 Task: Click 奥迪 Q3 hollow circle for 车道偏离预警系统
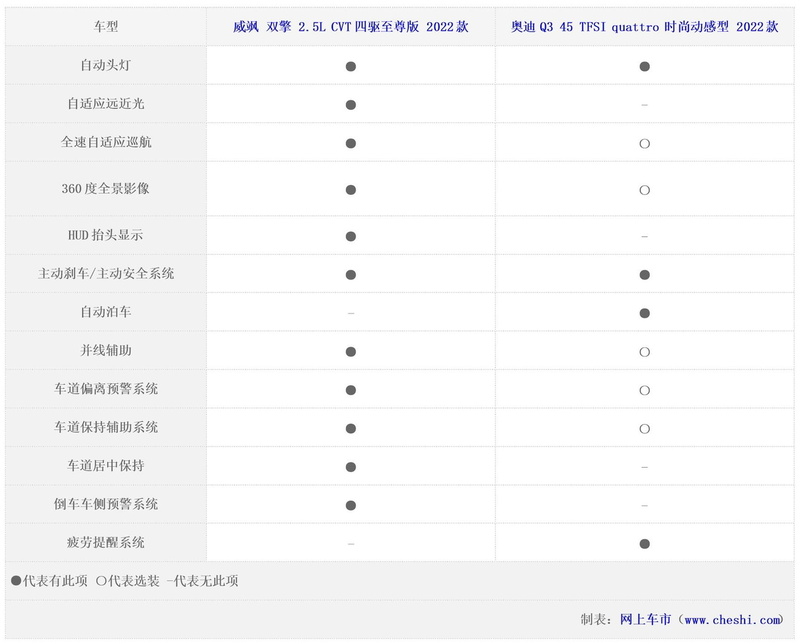pyautogui.click(x=644, y=390)
